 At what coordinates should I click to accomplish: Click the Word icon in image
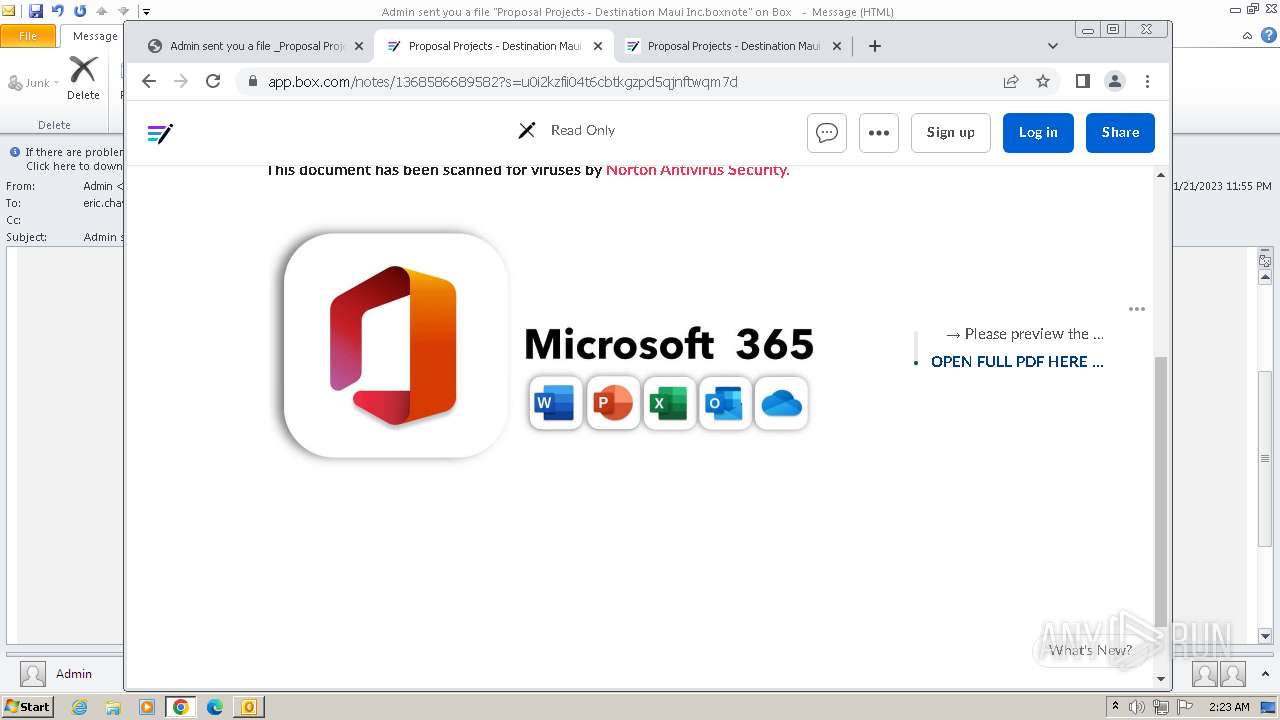point(556,403)
